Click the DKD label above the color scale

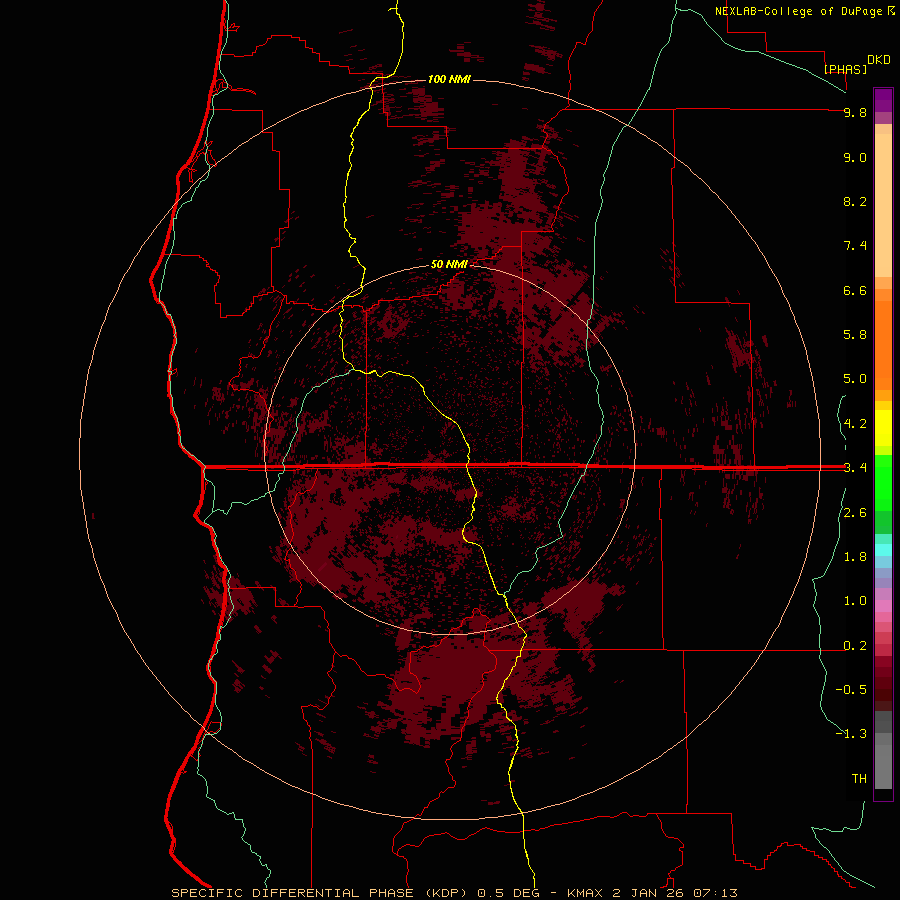point(879,60)
